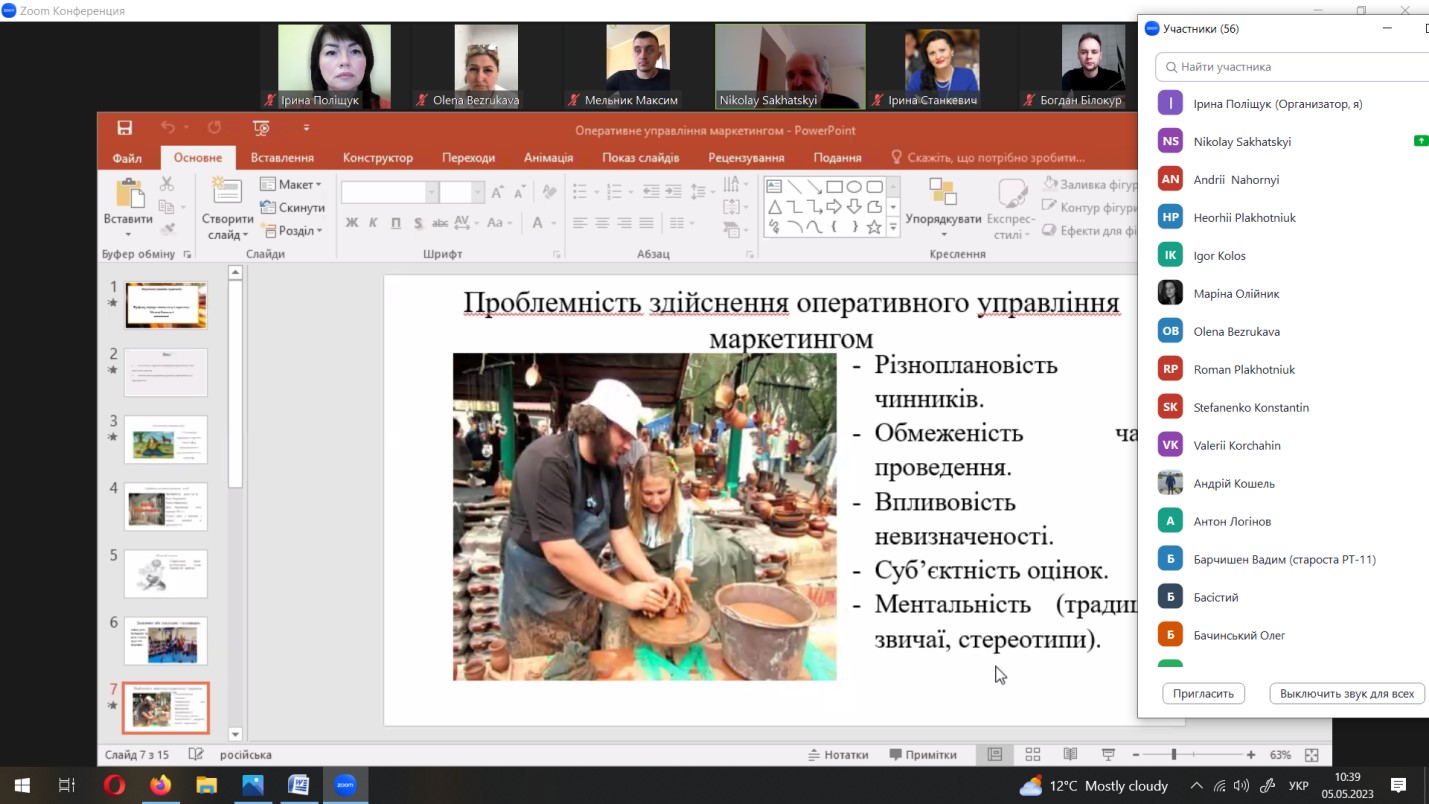The width and height of the screenshot is (1429, 804).
Task: Toggle Normal view button in status bar
Action: [x=994, y=755]
